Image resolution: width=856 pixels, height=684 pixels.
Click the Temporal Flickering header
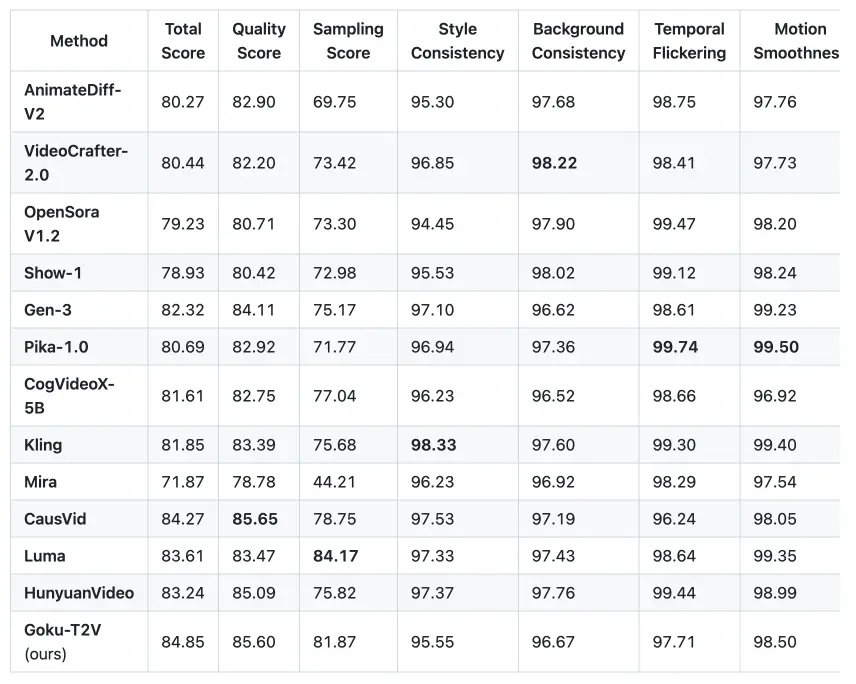(689, 41)
